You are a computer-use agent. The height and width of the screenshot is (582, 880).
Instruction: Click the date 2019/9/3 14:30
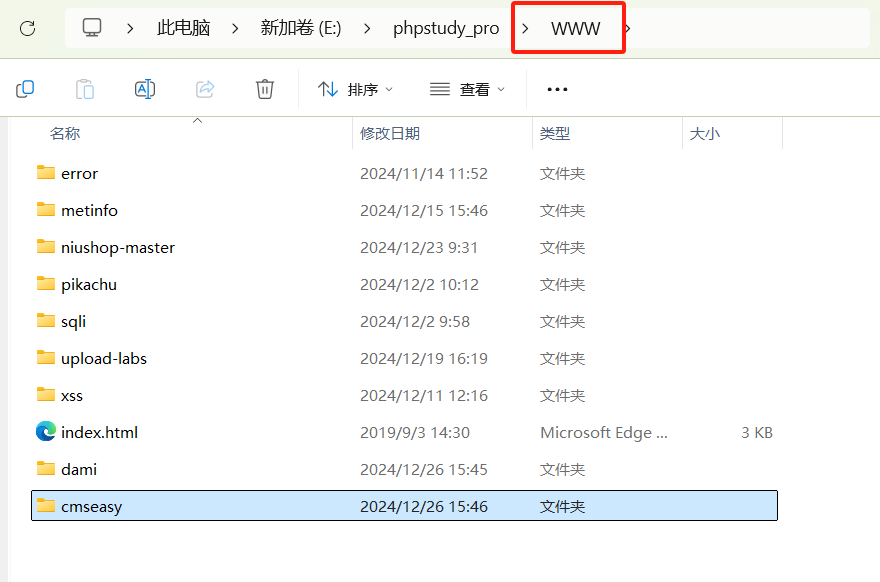pos(415,433)
